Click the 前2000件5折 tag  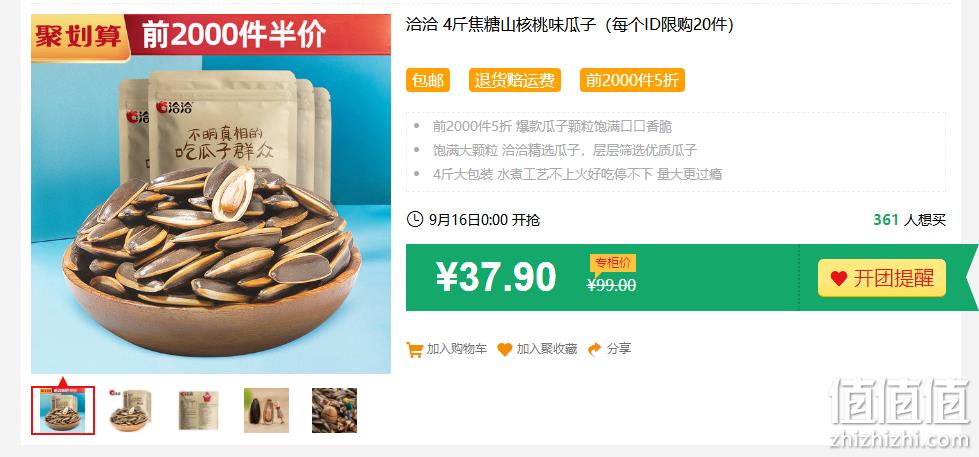tap(632, 81)
